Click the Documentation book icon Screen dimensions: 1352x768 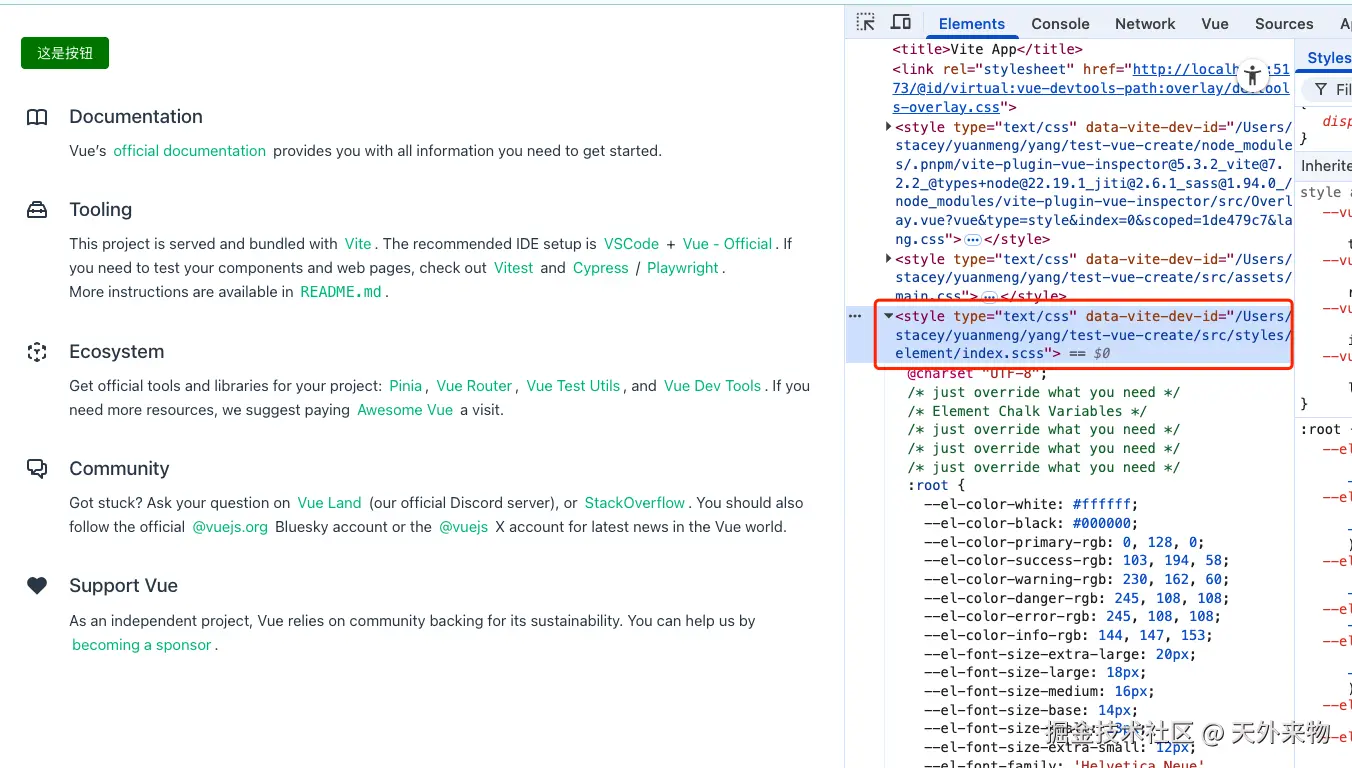[x=37, y=117]
